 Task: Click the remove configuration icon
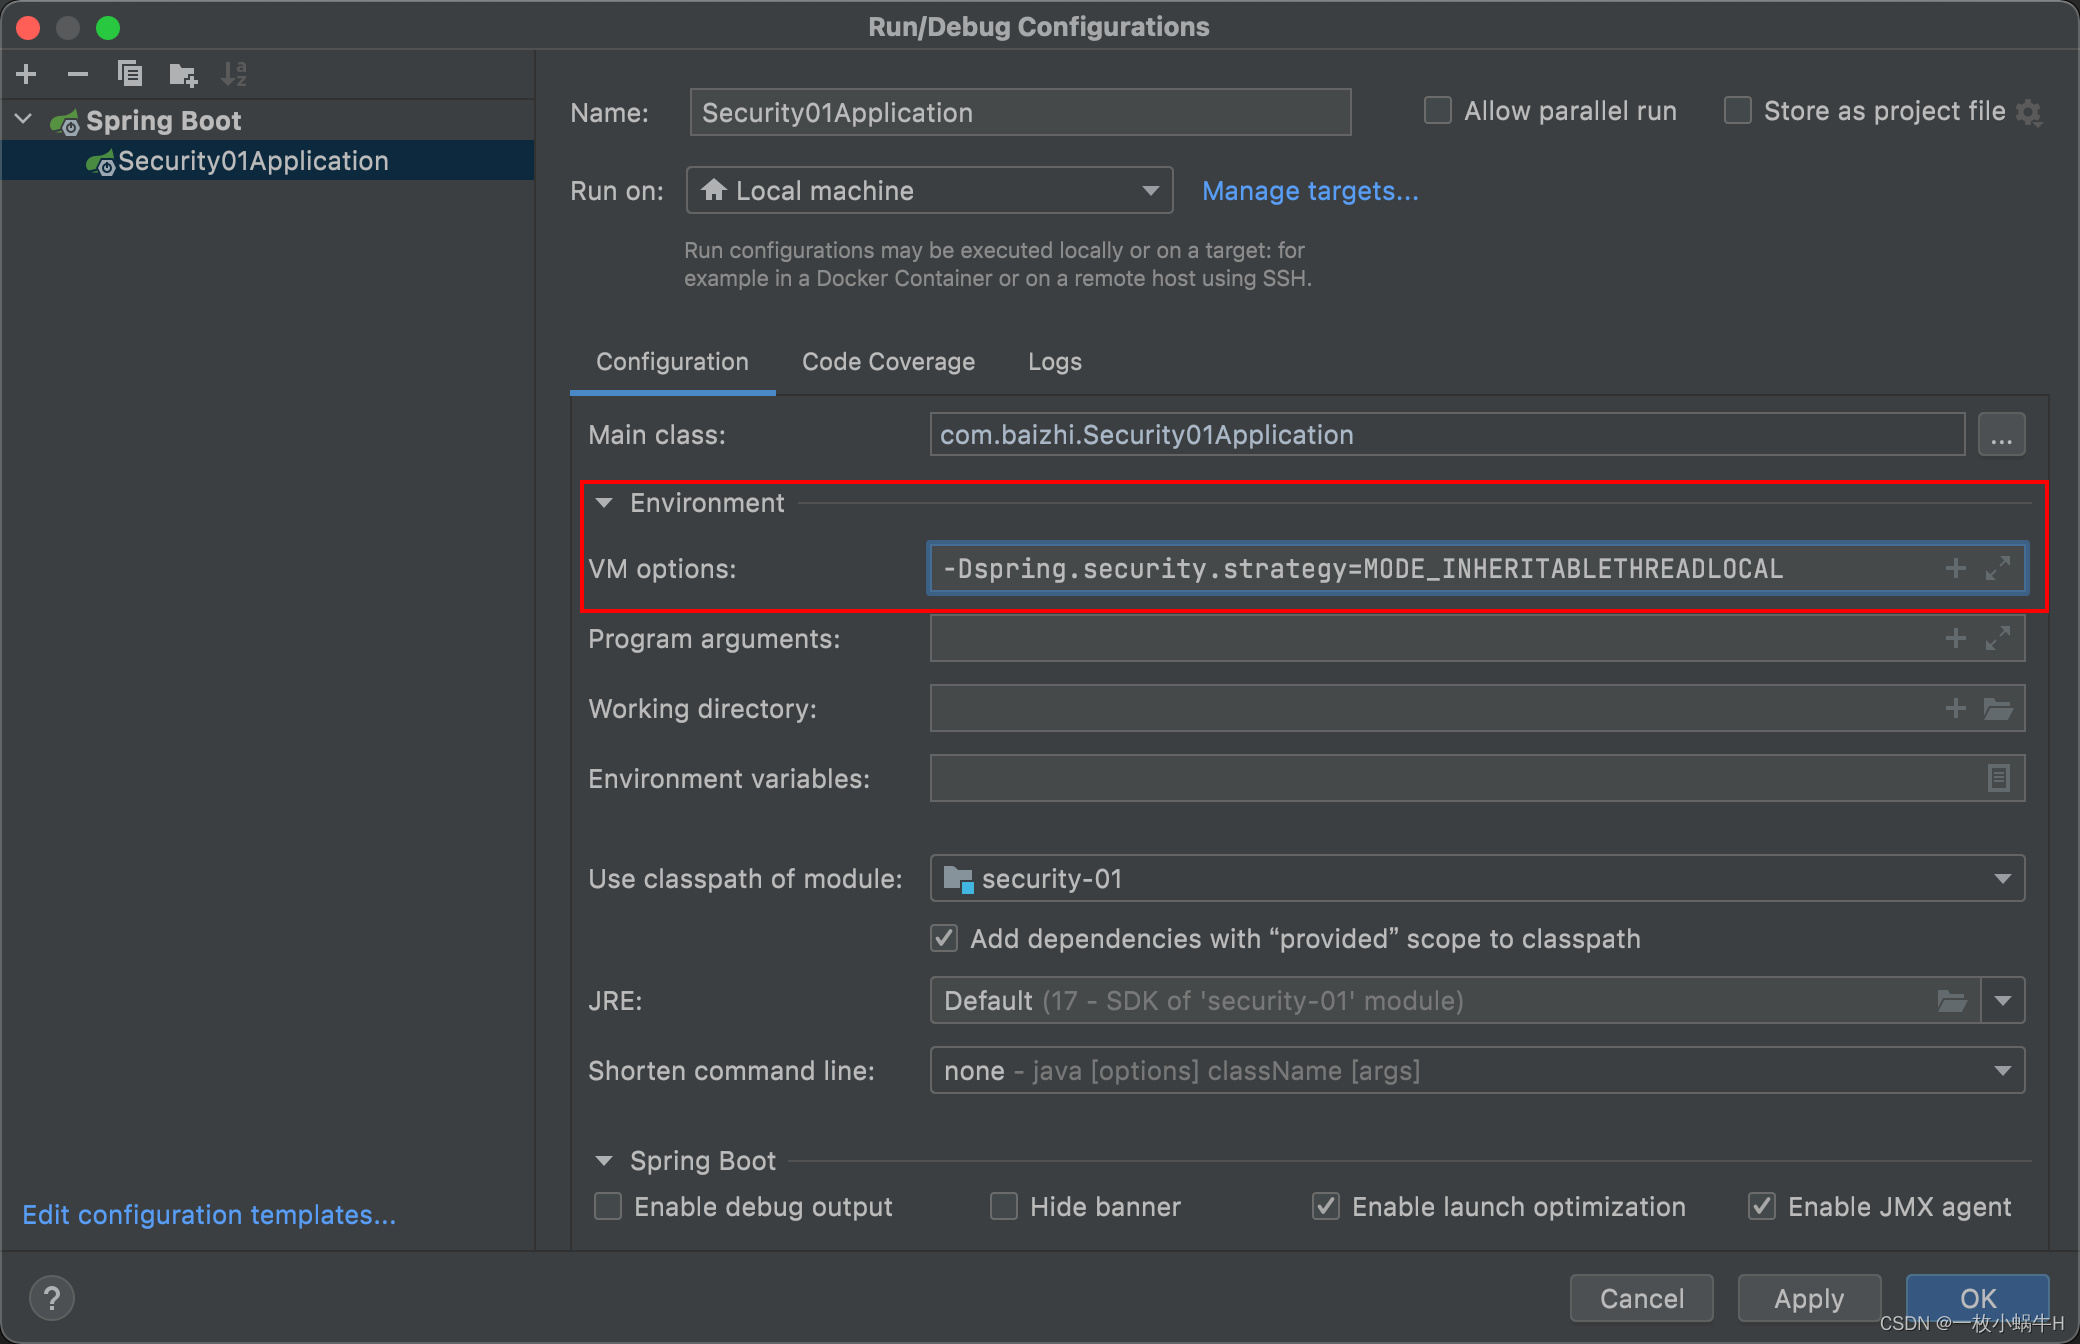coord(79,73)
